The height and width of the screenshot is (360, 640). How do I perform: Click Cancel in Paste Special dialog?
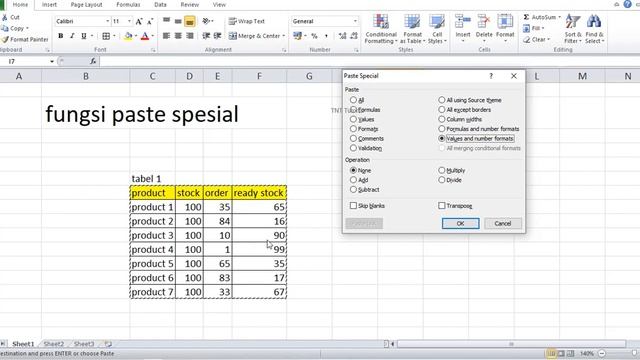click(503, 224)
